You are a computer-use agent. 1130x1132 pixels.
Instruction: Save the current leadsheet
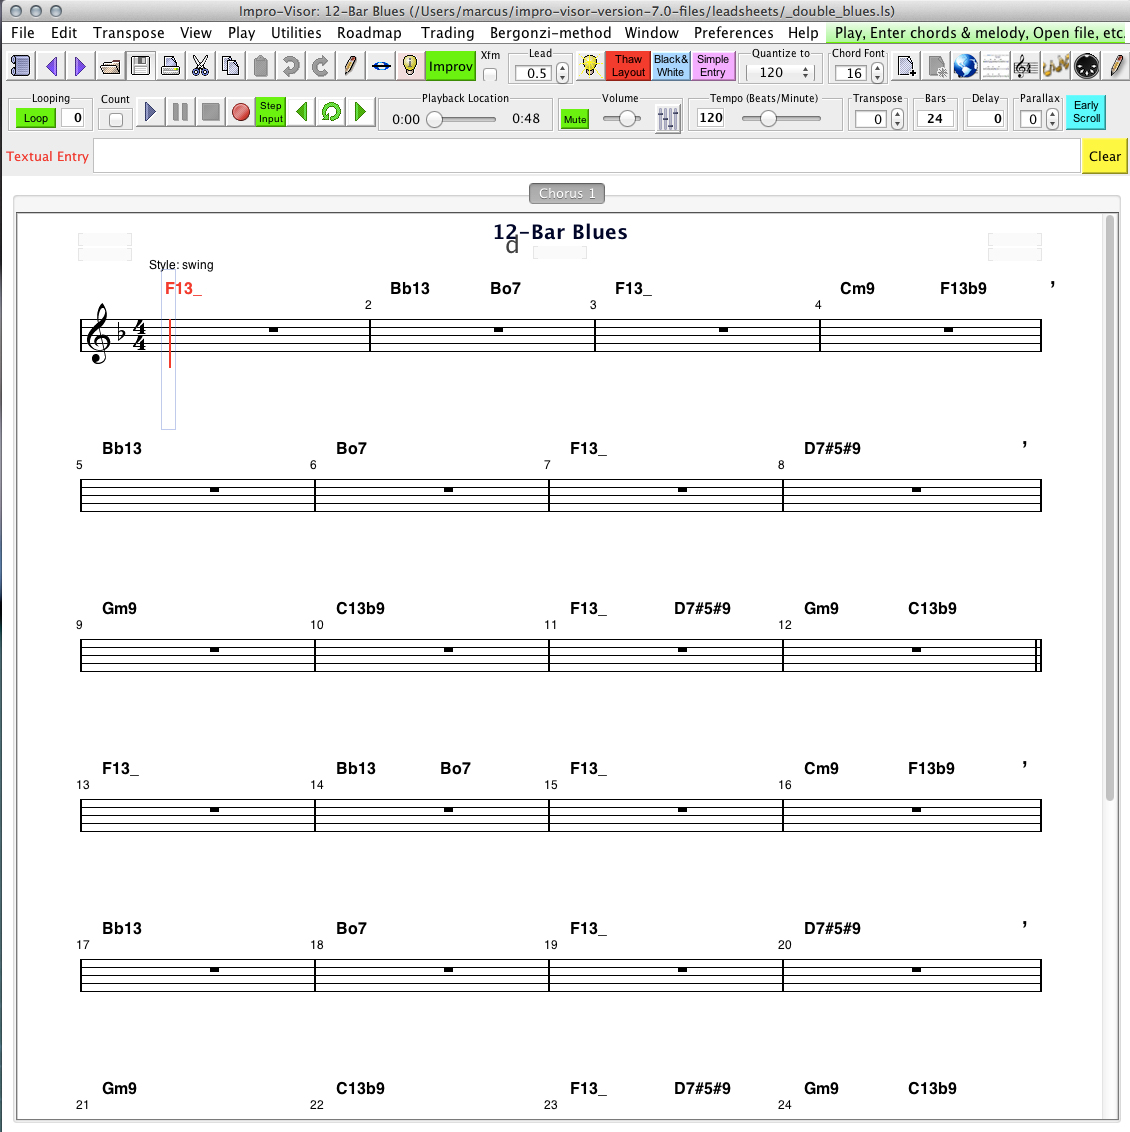(x=140, y=65)
